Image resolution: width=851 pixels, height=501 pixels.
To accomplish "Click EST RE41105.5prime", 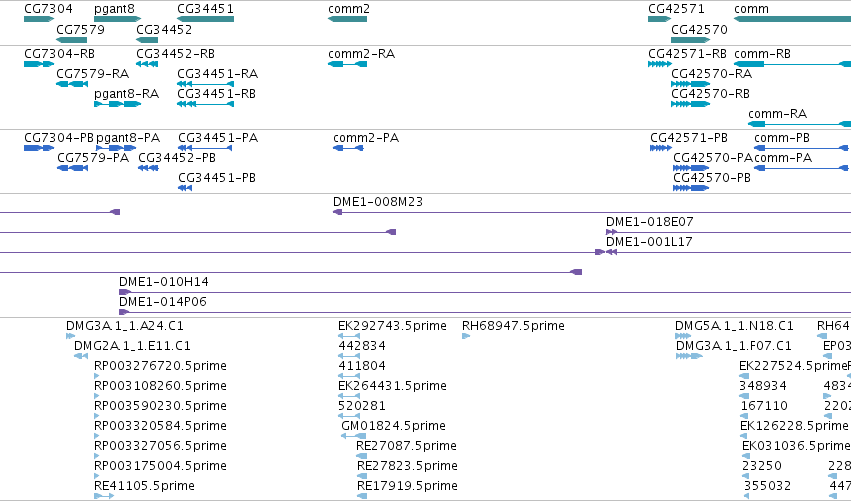I will 104,496.
